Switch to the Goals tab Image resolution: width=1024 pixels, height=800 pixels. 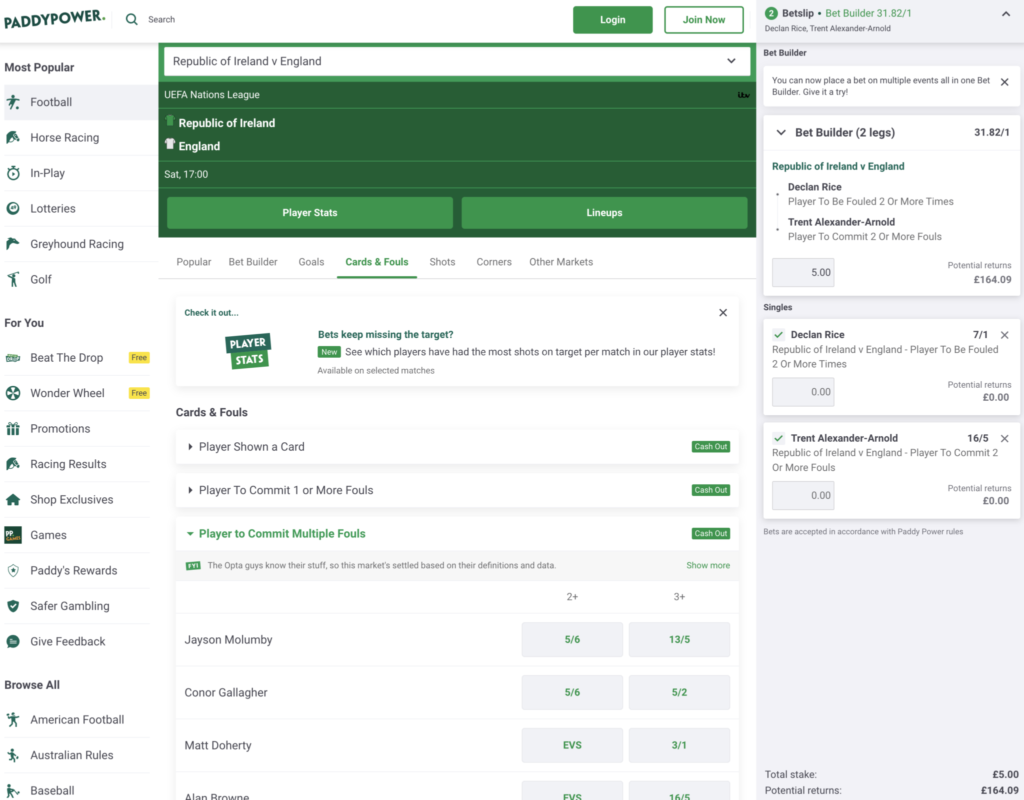(311, 261)
